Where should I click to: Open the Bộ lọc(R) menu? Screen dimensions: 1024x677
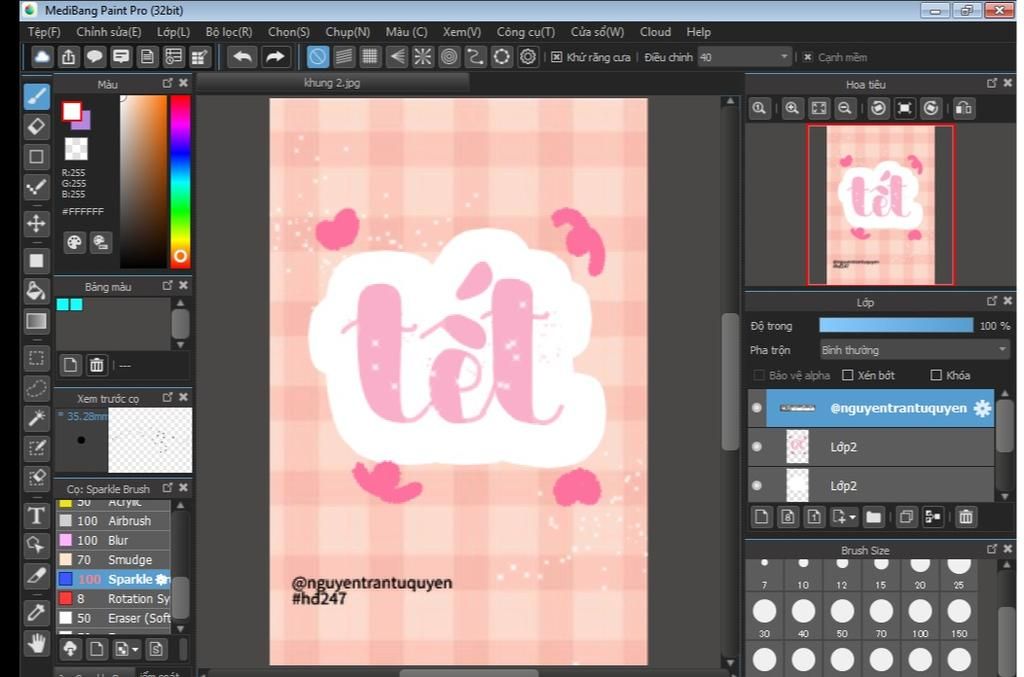pyautogui.click(x=229, y=32)
